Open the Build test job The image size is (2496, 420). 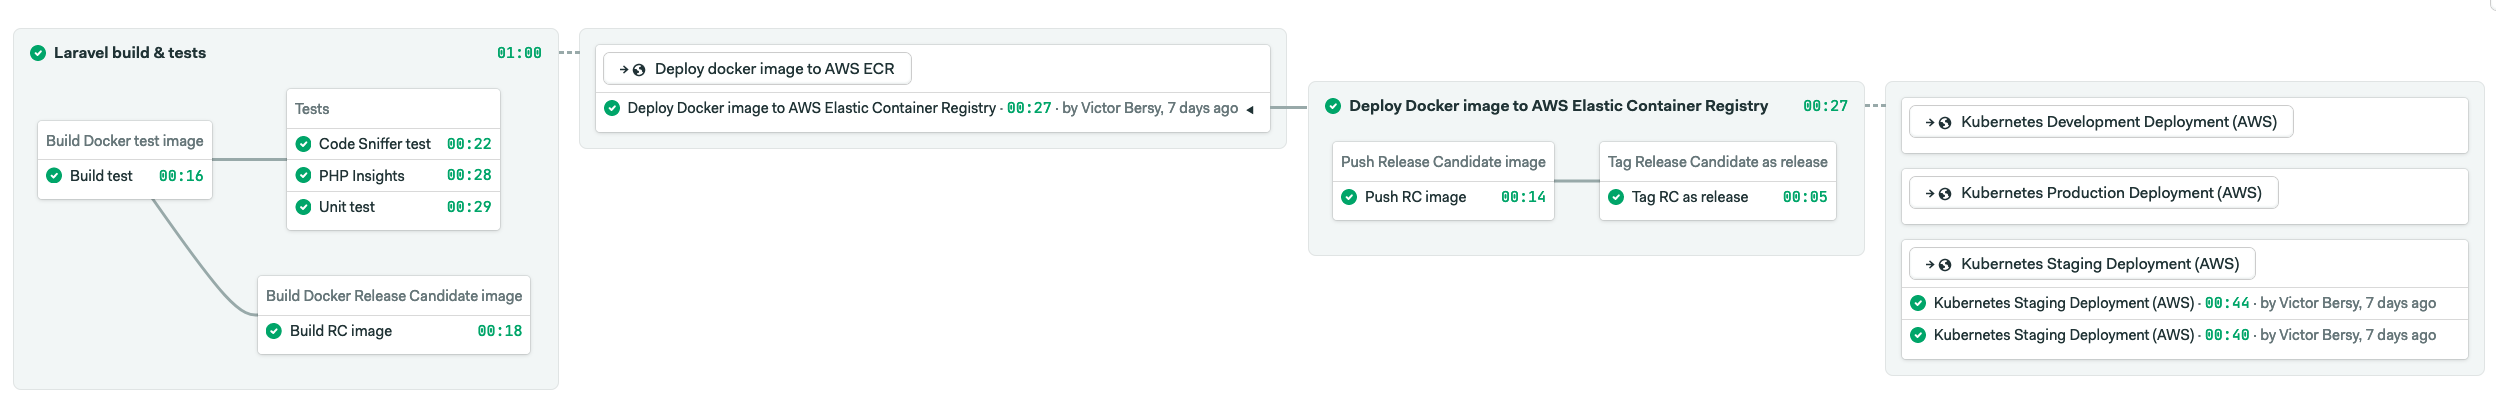(x=101, y=176)
